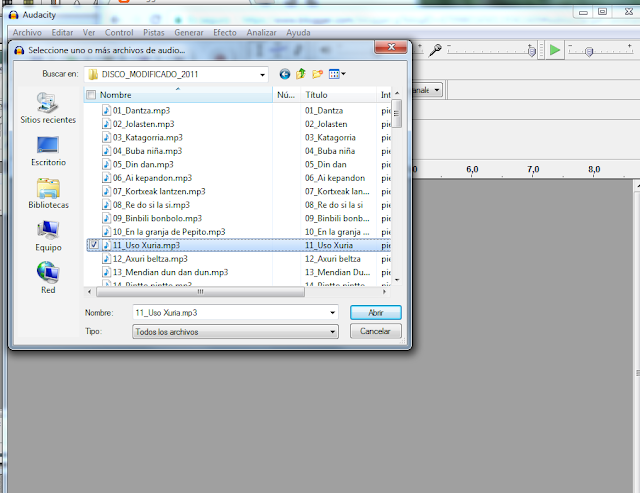Click the green Play button in Audacity

555,50
